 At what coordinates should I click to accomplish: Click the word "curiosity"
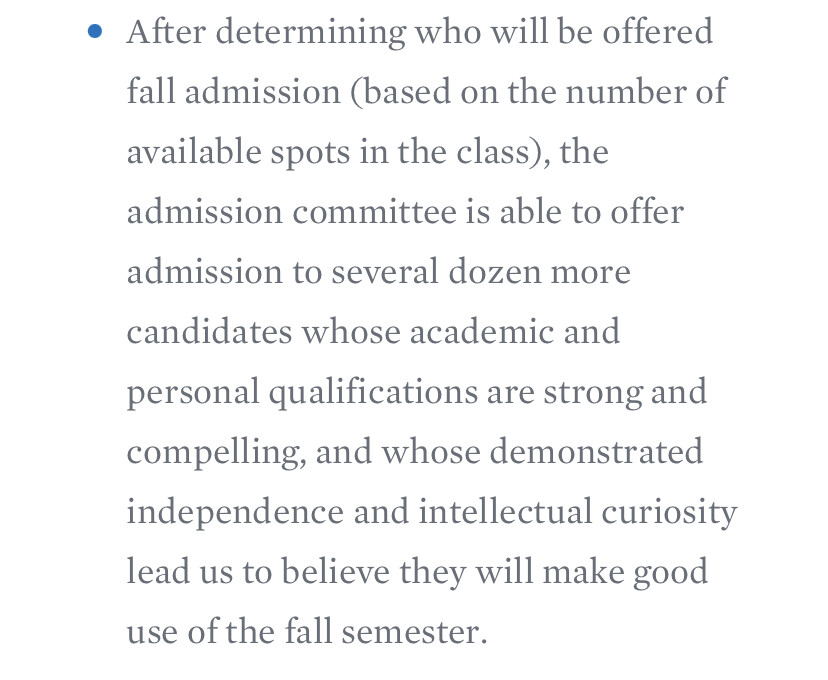pyautogui.click(x=669, y=514)
